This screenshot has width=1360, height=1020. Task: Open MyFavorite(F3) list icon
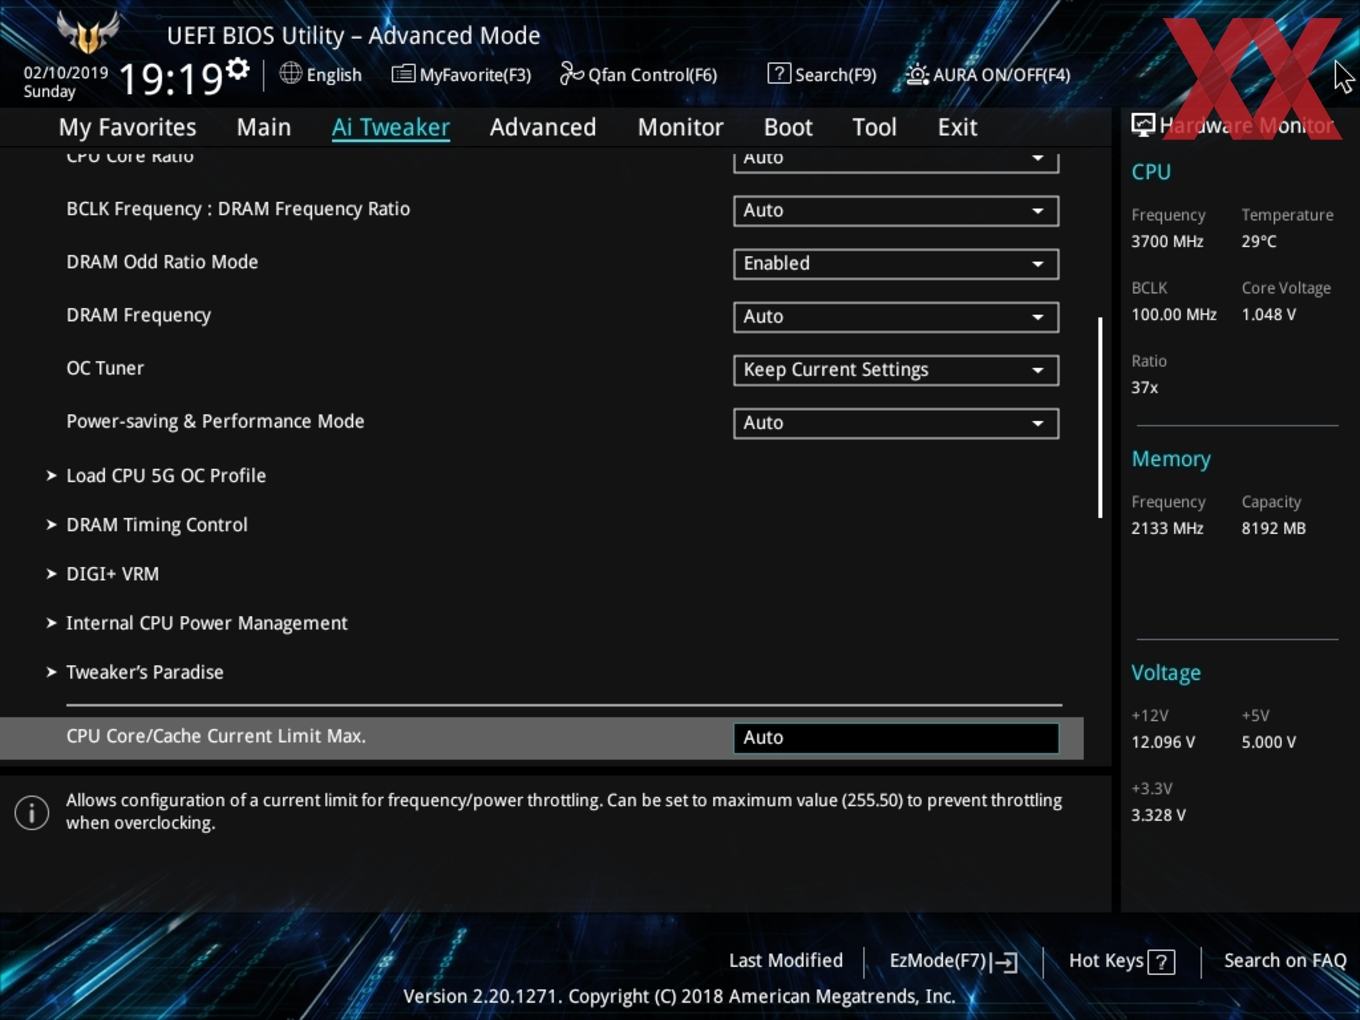pyautogui.click(x=403, y=74)
